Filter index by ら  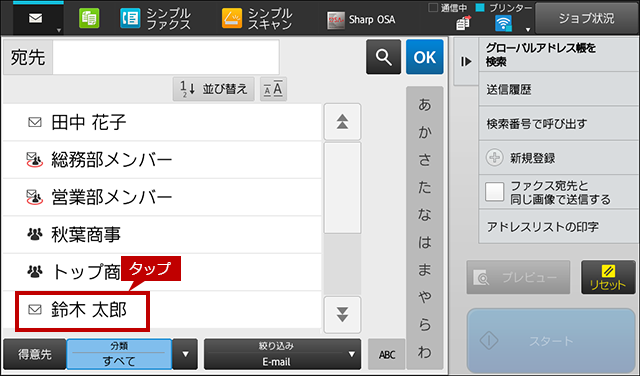point(424,325)
